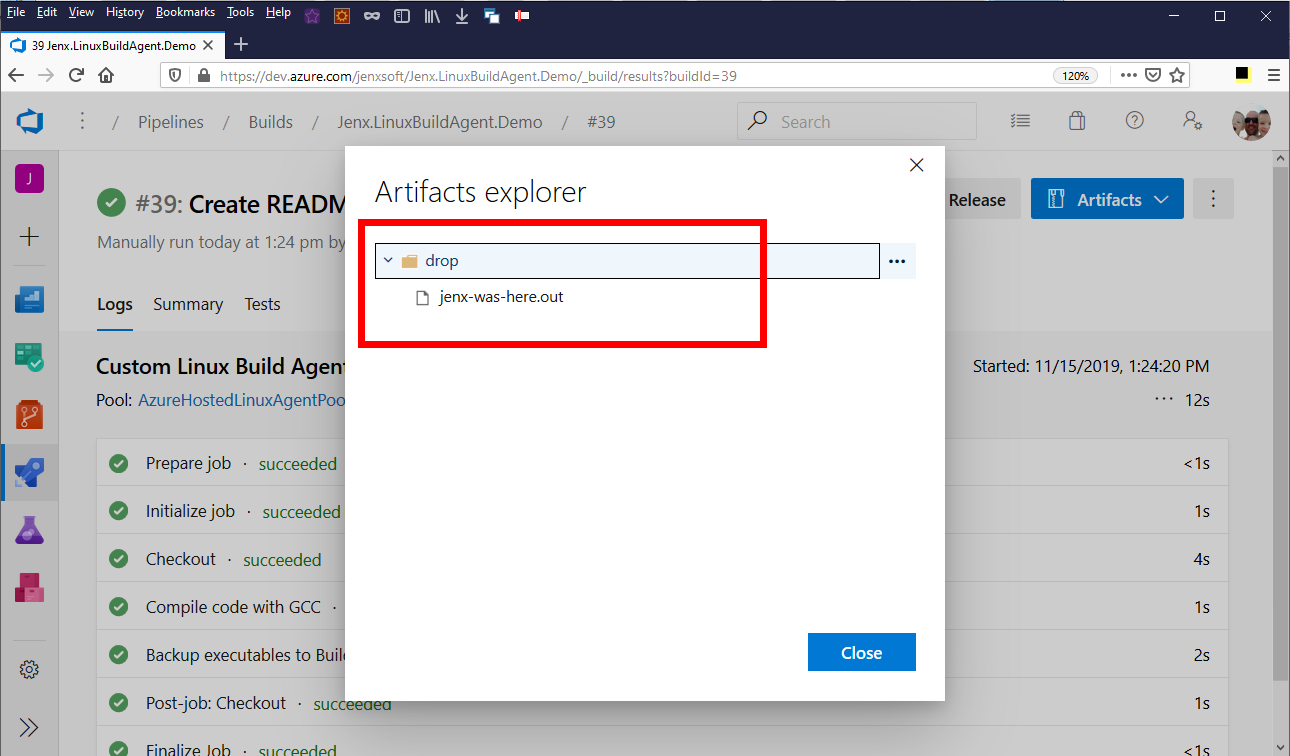Open more options for drop folder
1290x756 pixels.
[x=897, y=261]
